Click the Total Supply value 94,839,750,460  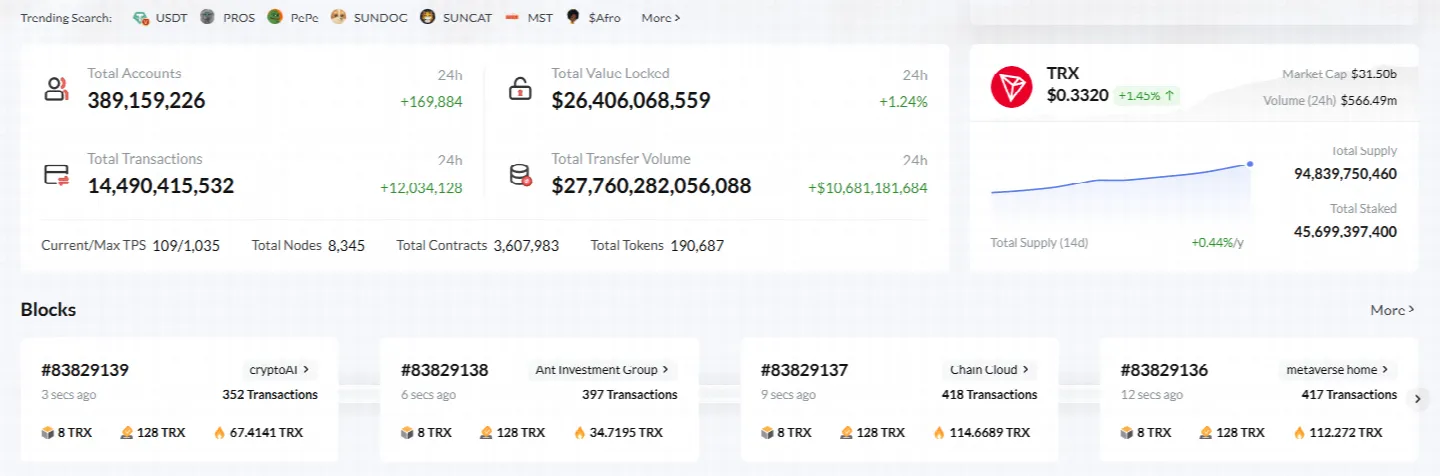[1346, 174]
